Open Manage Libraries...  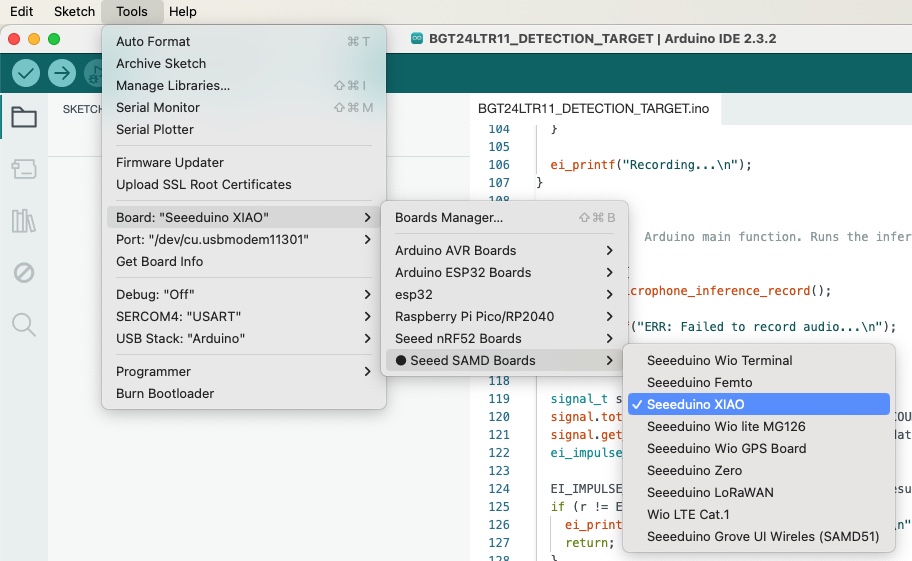click(244, 85)
